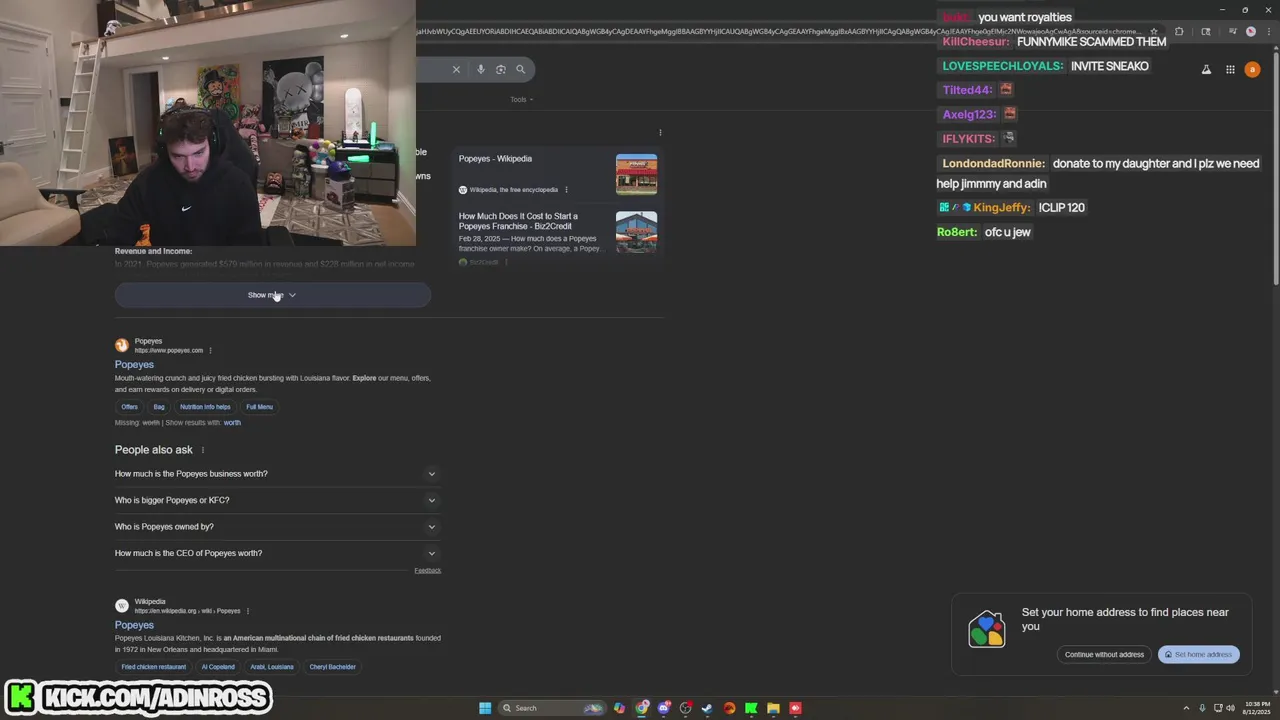1280x720 pixels.
Task: Expand the Show more overview button
Action: tap(272, 295)
